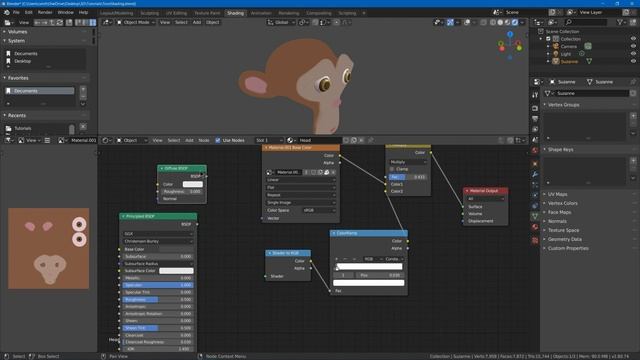Open the node editor Node menu
Screen dimensions: 640x360
pyautogui.click(x=204, y=140)
